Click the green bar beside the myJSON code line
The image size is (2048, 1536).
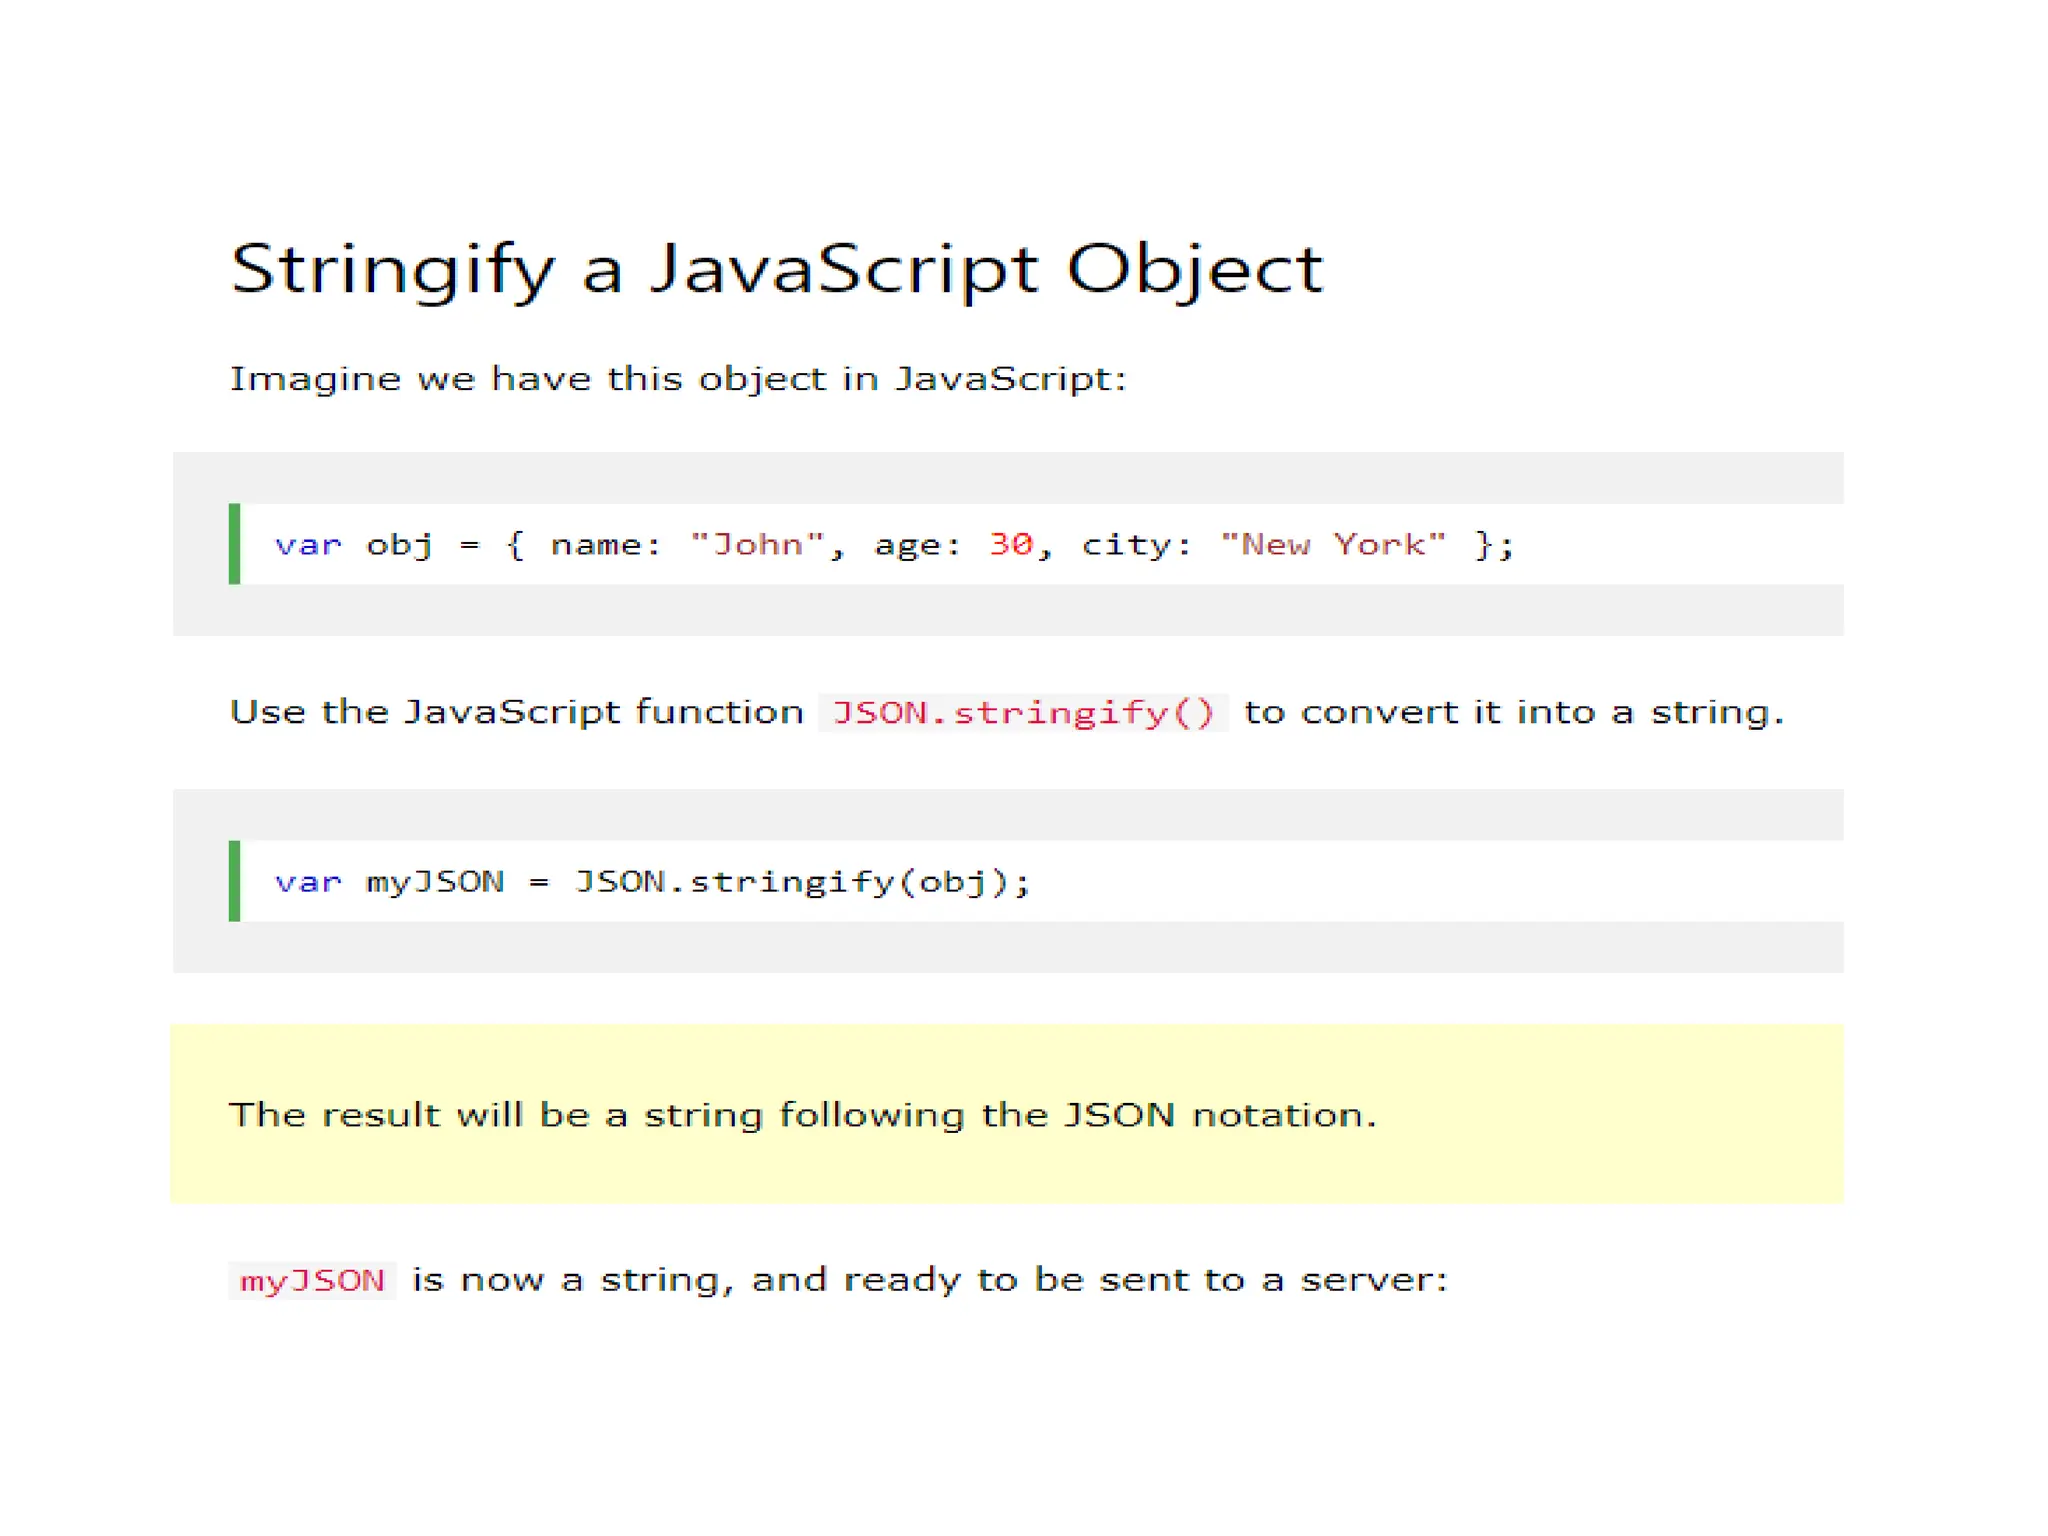click(235, 881)
